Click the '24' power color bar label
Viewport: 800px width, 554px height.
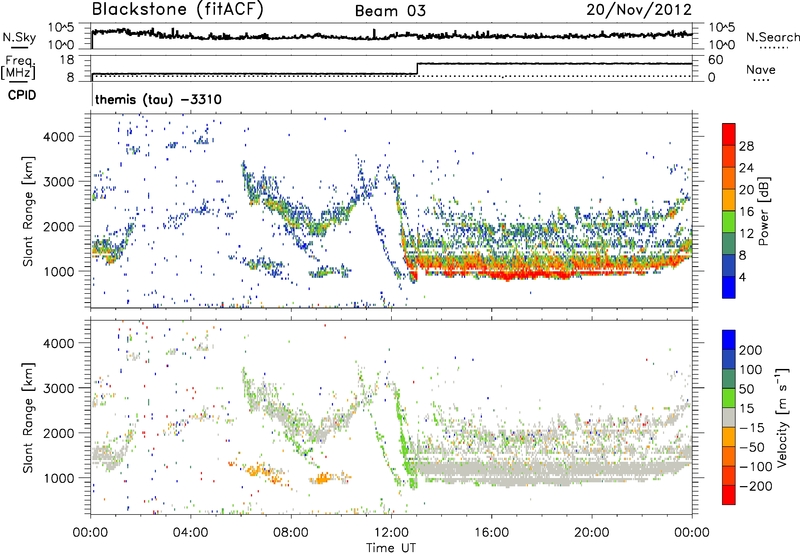[x=746, y=168]
